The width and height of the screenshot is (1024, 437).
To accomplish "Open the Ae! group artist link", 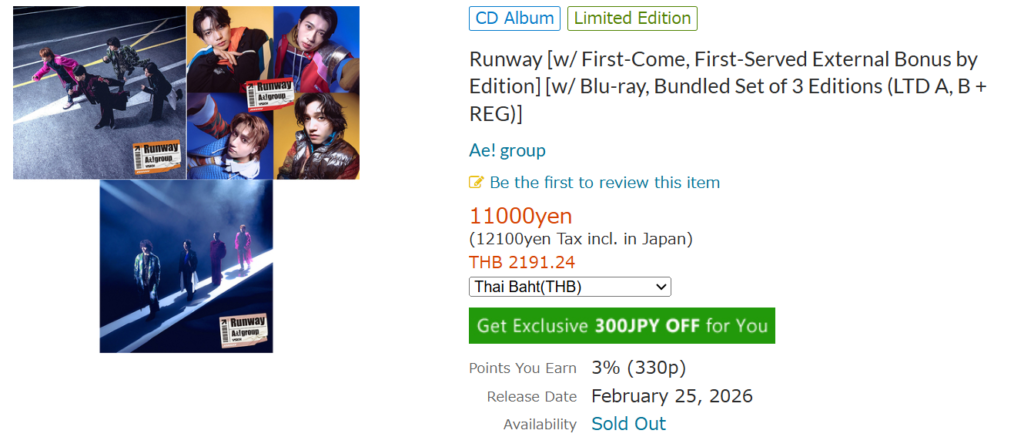I will [507, 150].
